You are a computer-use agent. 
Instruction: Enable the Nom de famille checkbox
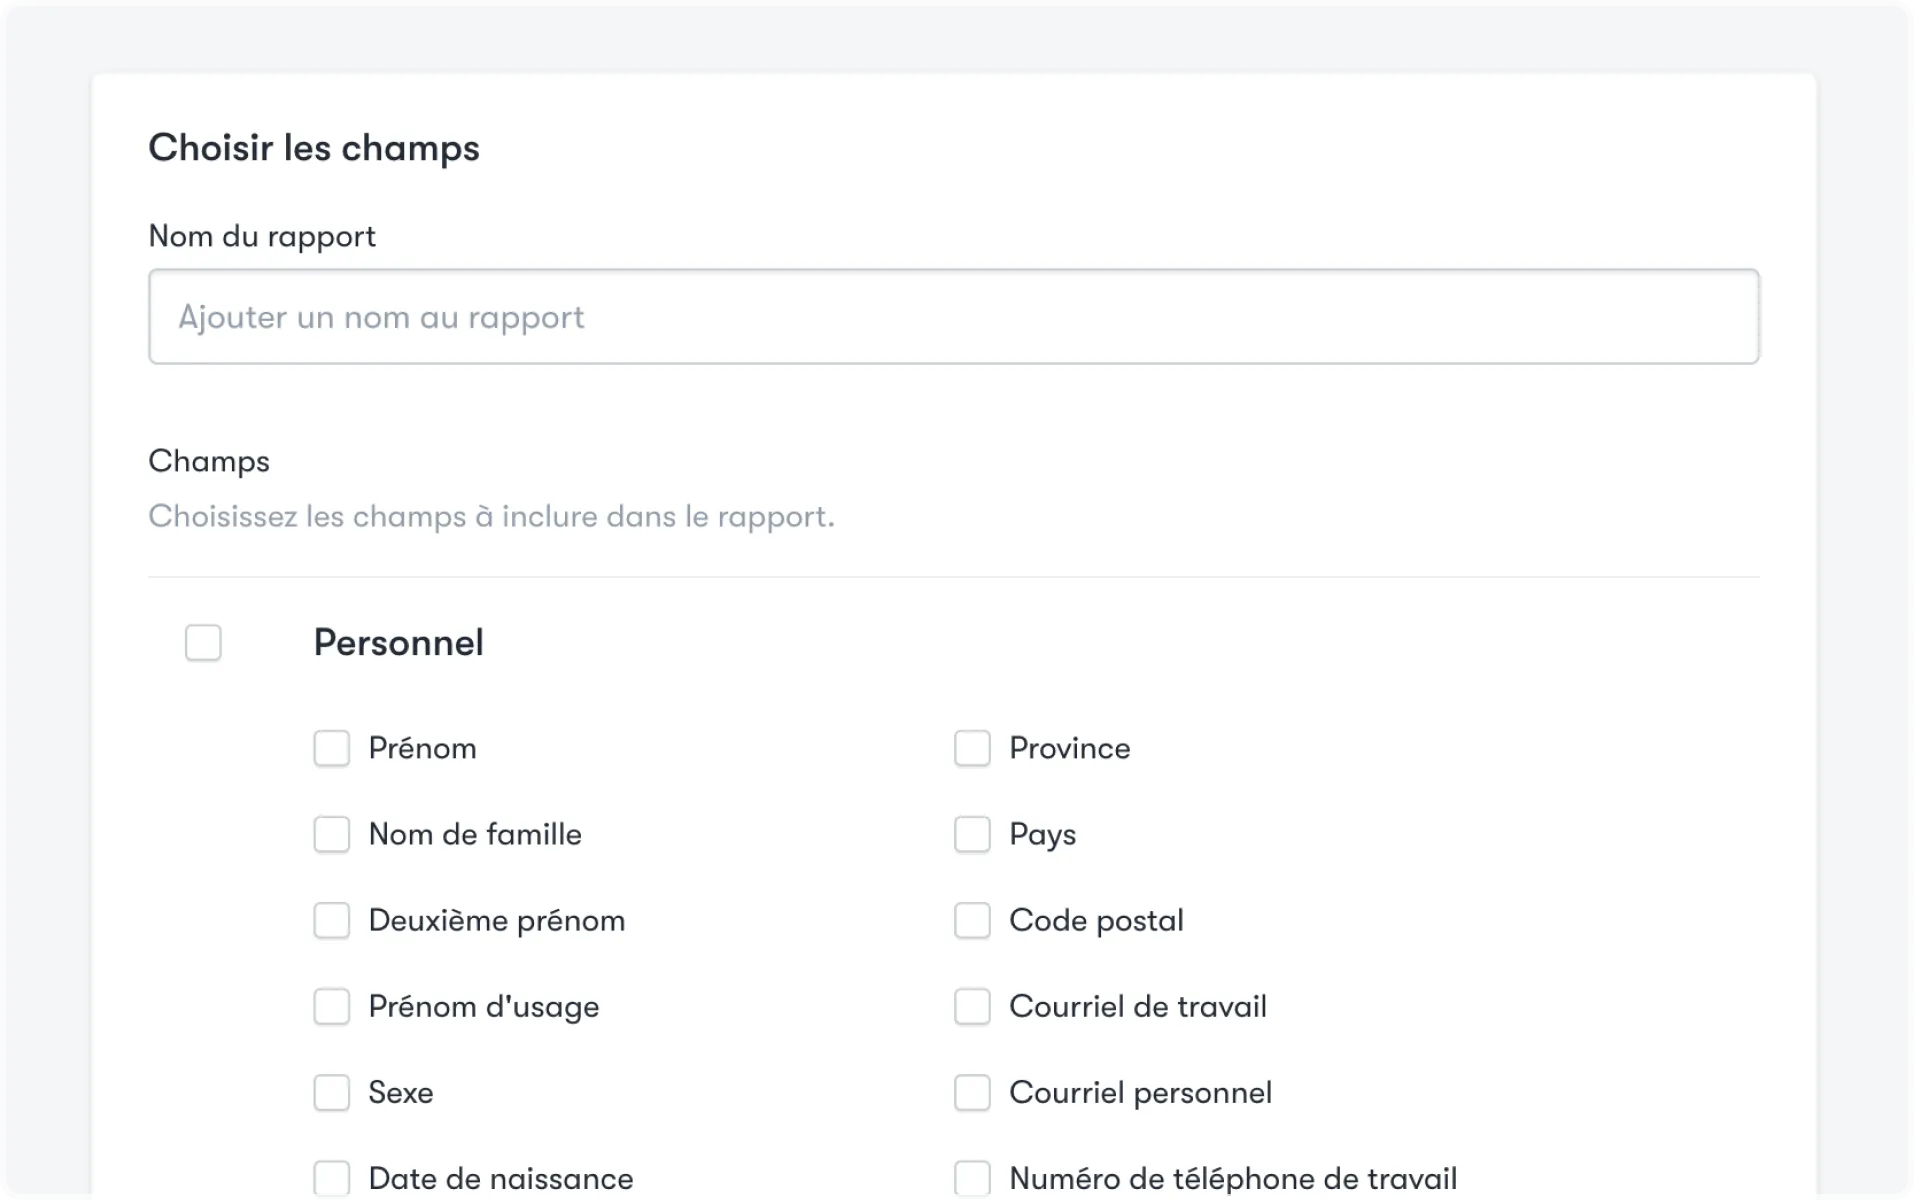pos(332,834)
